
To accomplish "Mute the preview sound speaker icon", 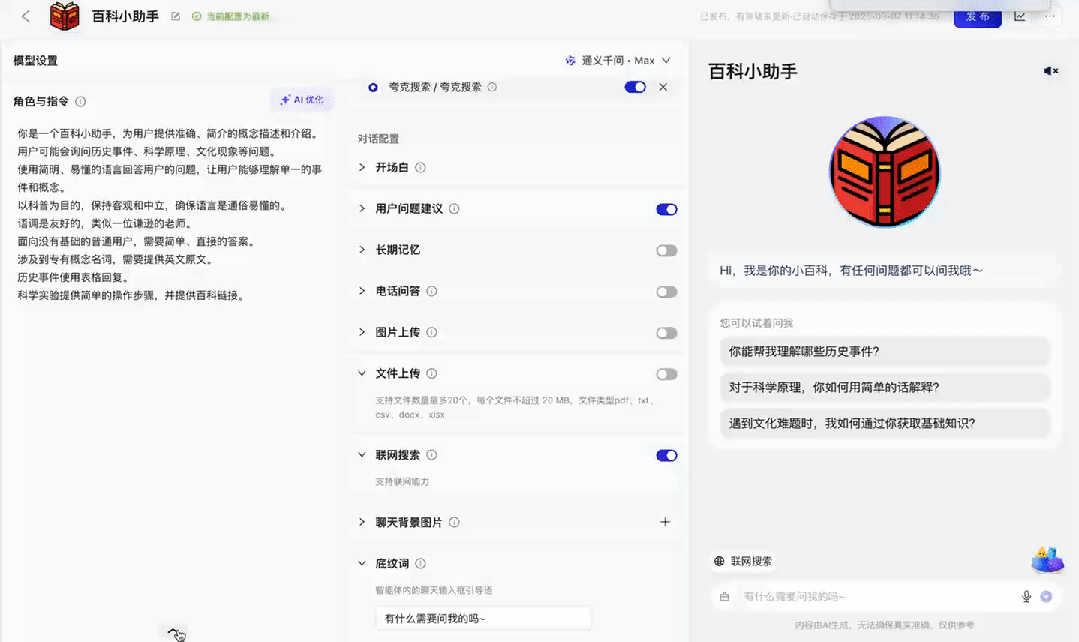I will (1050, 71).
